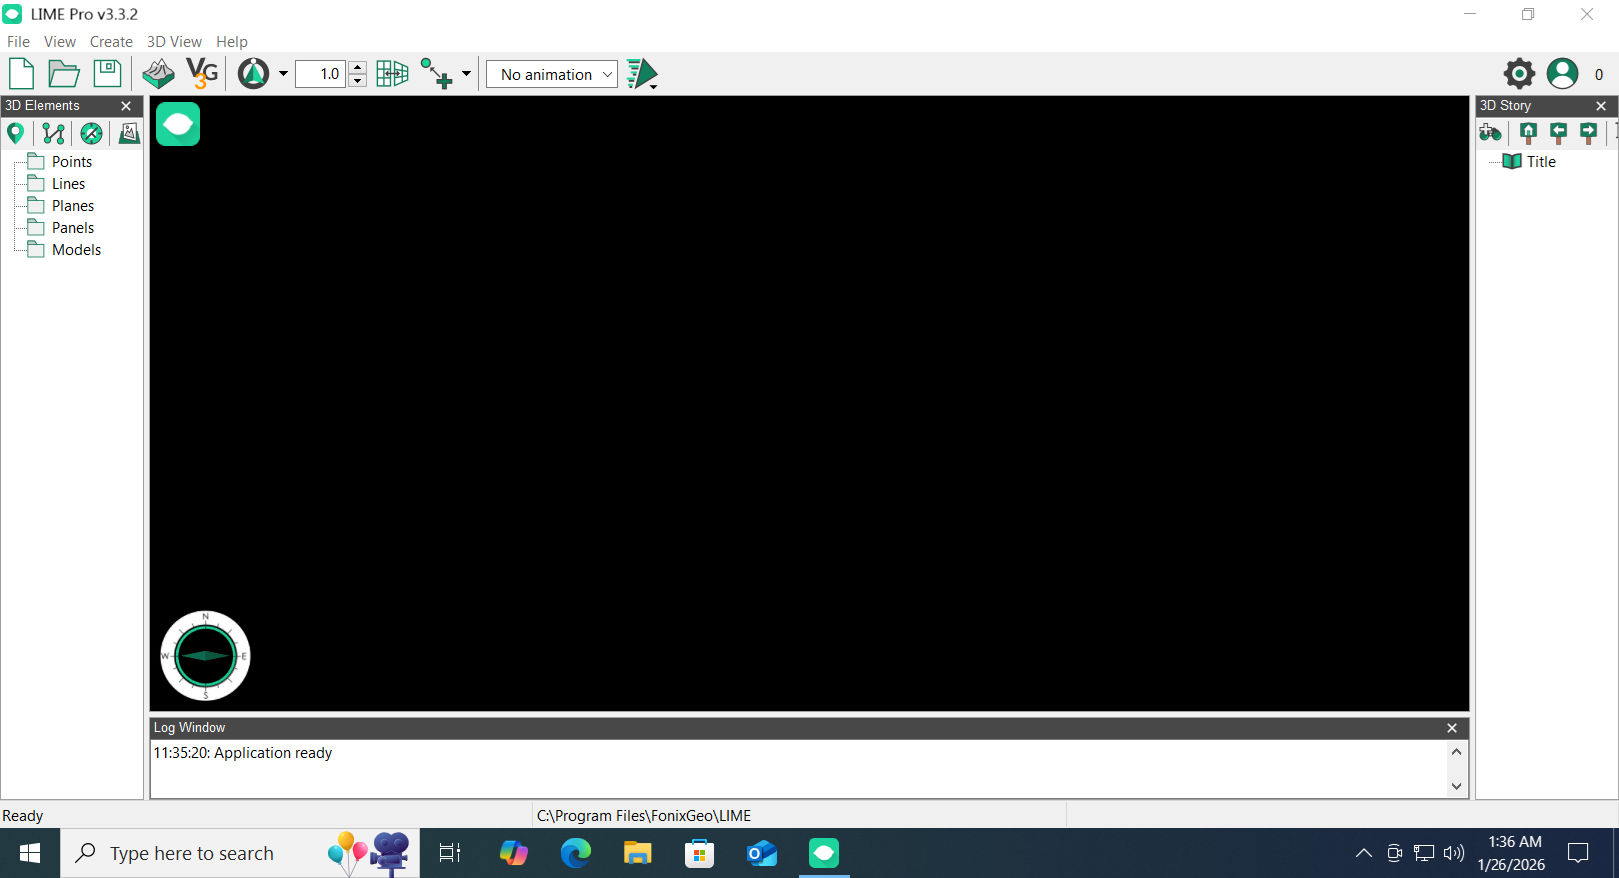The image size is (1619, 878).
Task: Click the Log Window scroll down arrow
Action: click(1456, 786)
